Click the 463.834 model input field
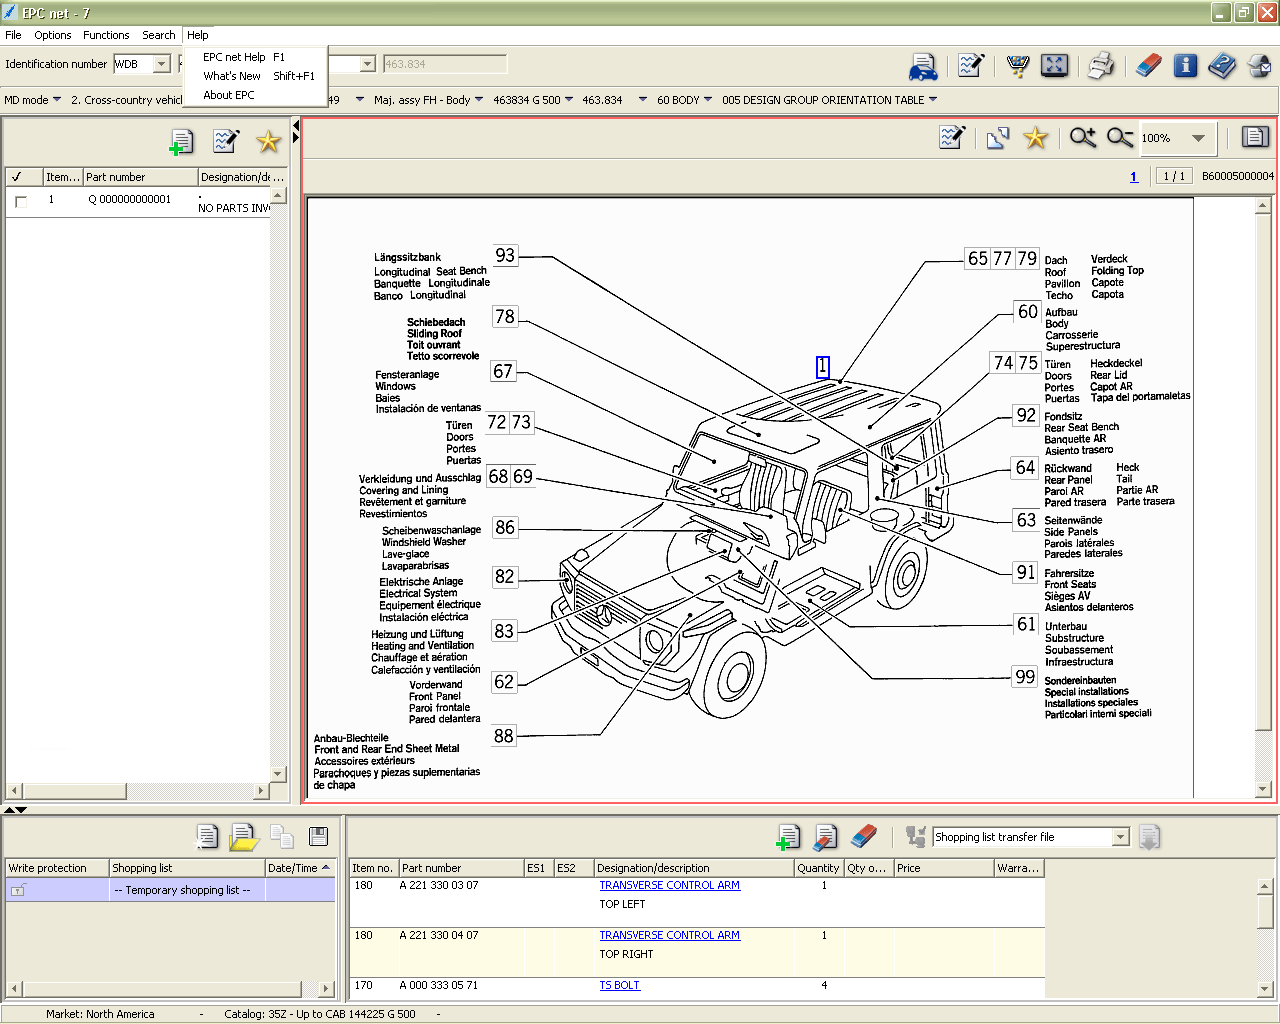This screenshot has height=1024, width=1280. tap(444, 64)
